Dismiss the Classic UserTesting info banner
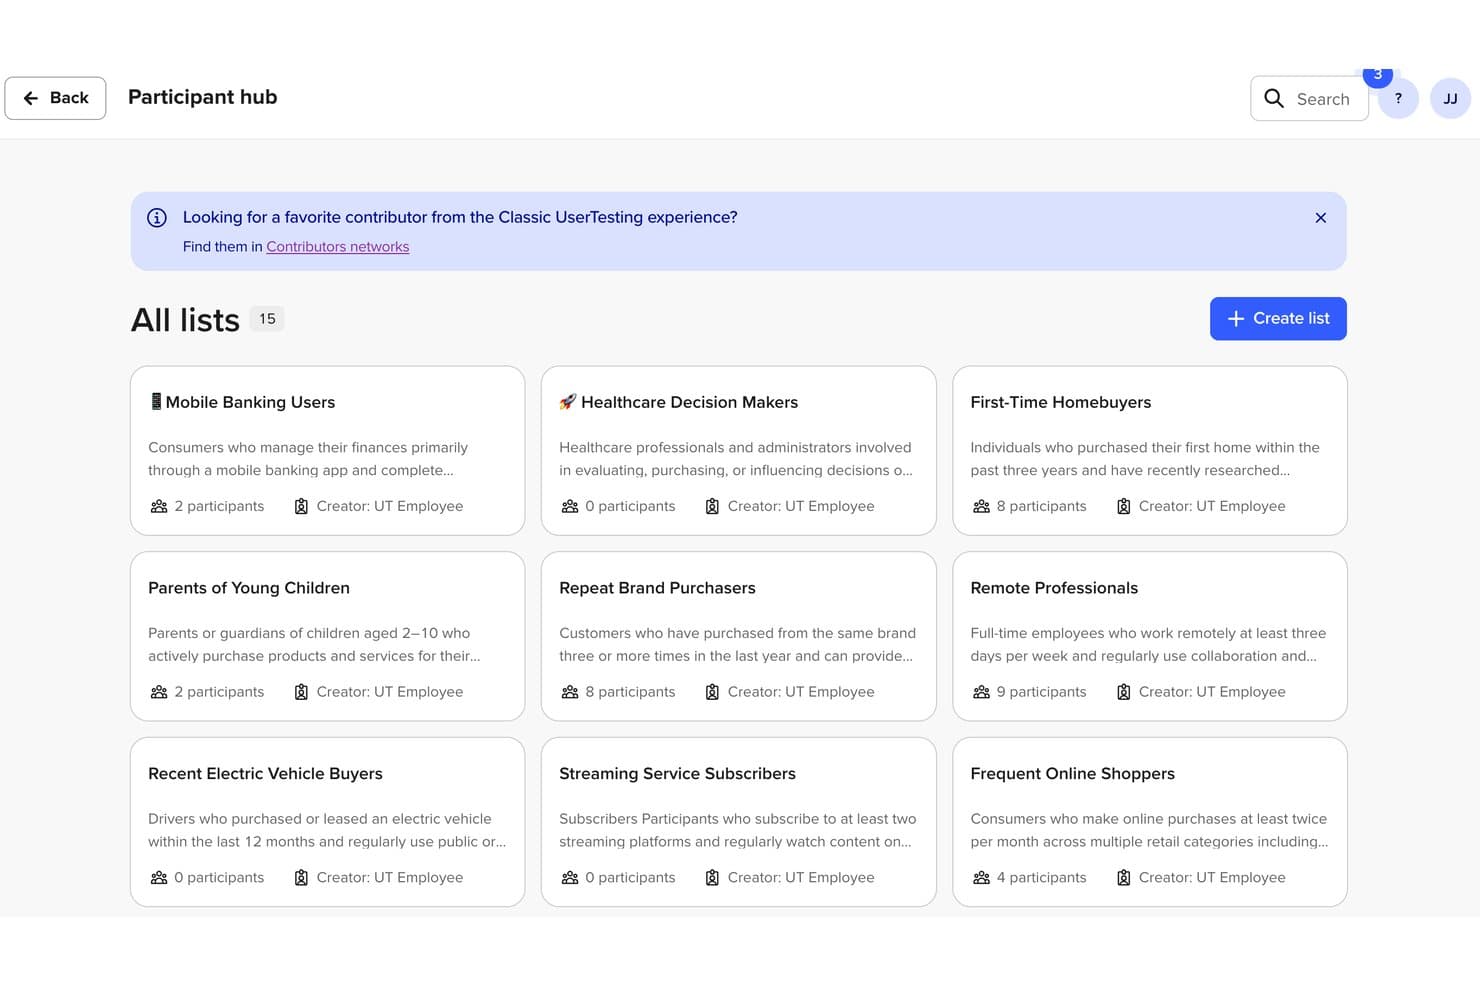The height and width of the screenshot is (987, 1480). click(1320, 218)
